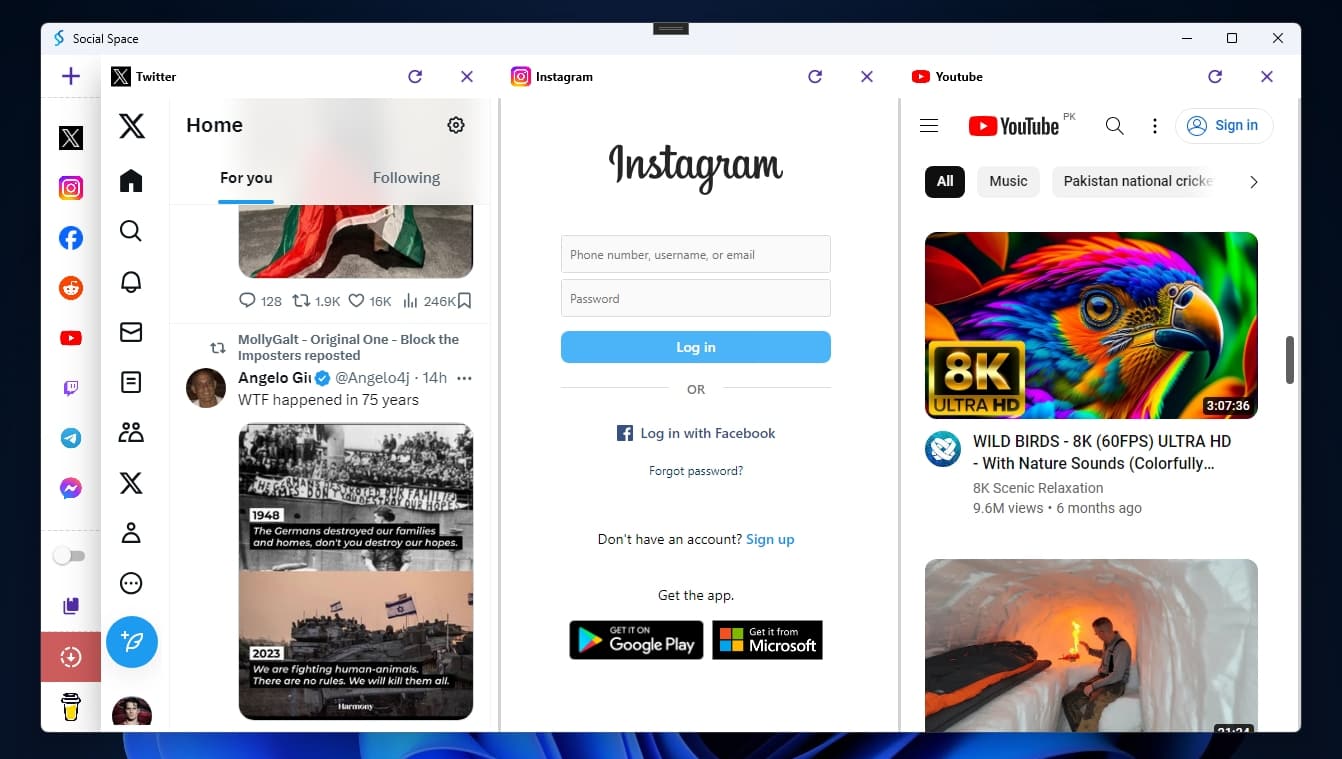Select the Music filter chip
1342x759 pixels.
coord(1008,181)
